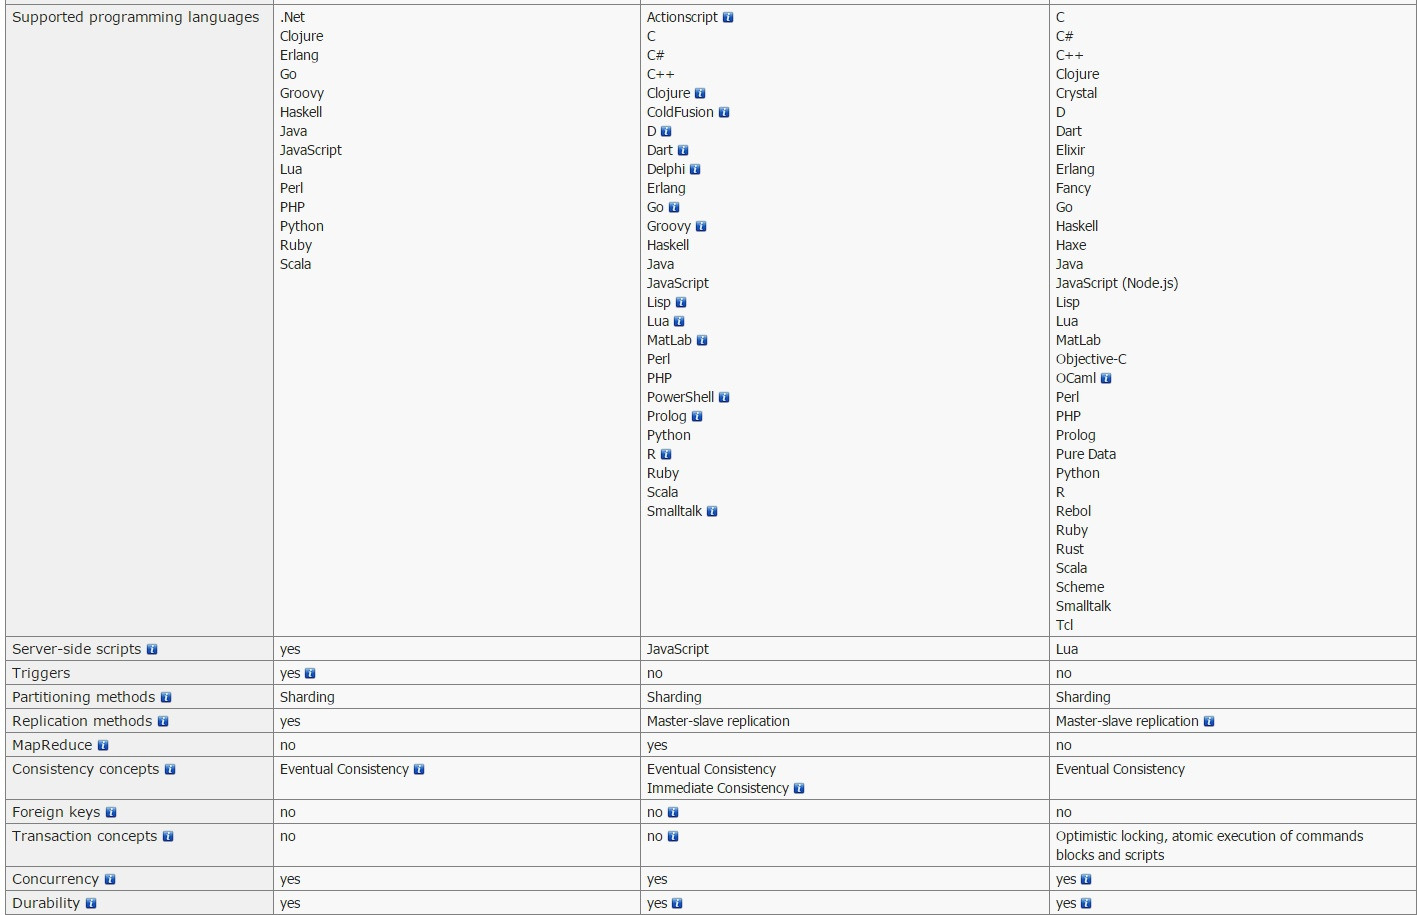Select the 'Tcl' language entry

pos(1064,625)
